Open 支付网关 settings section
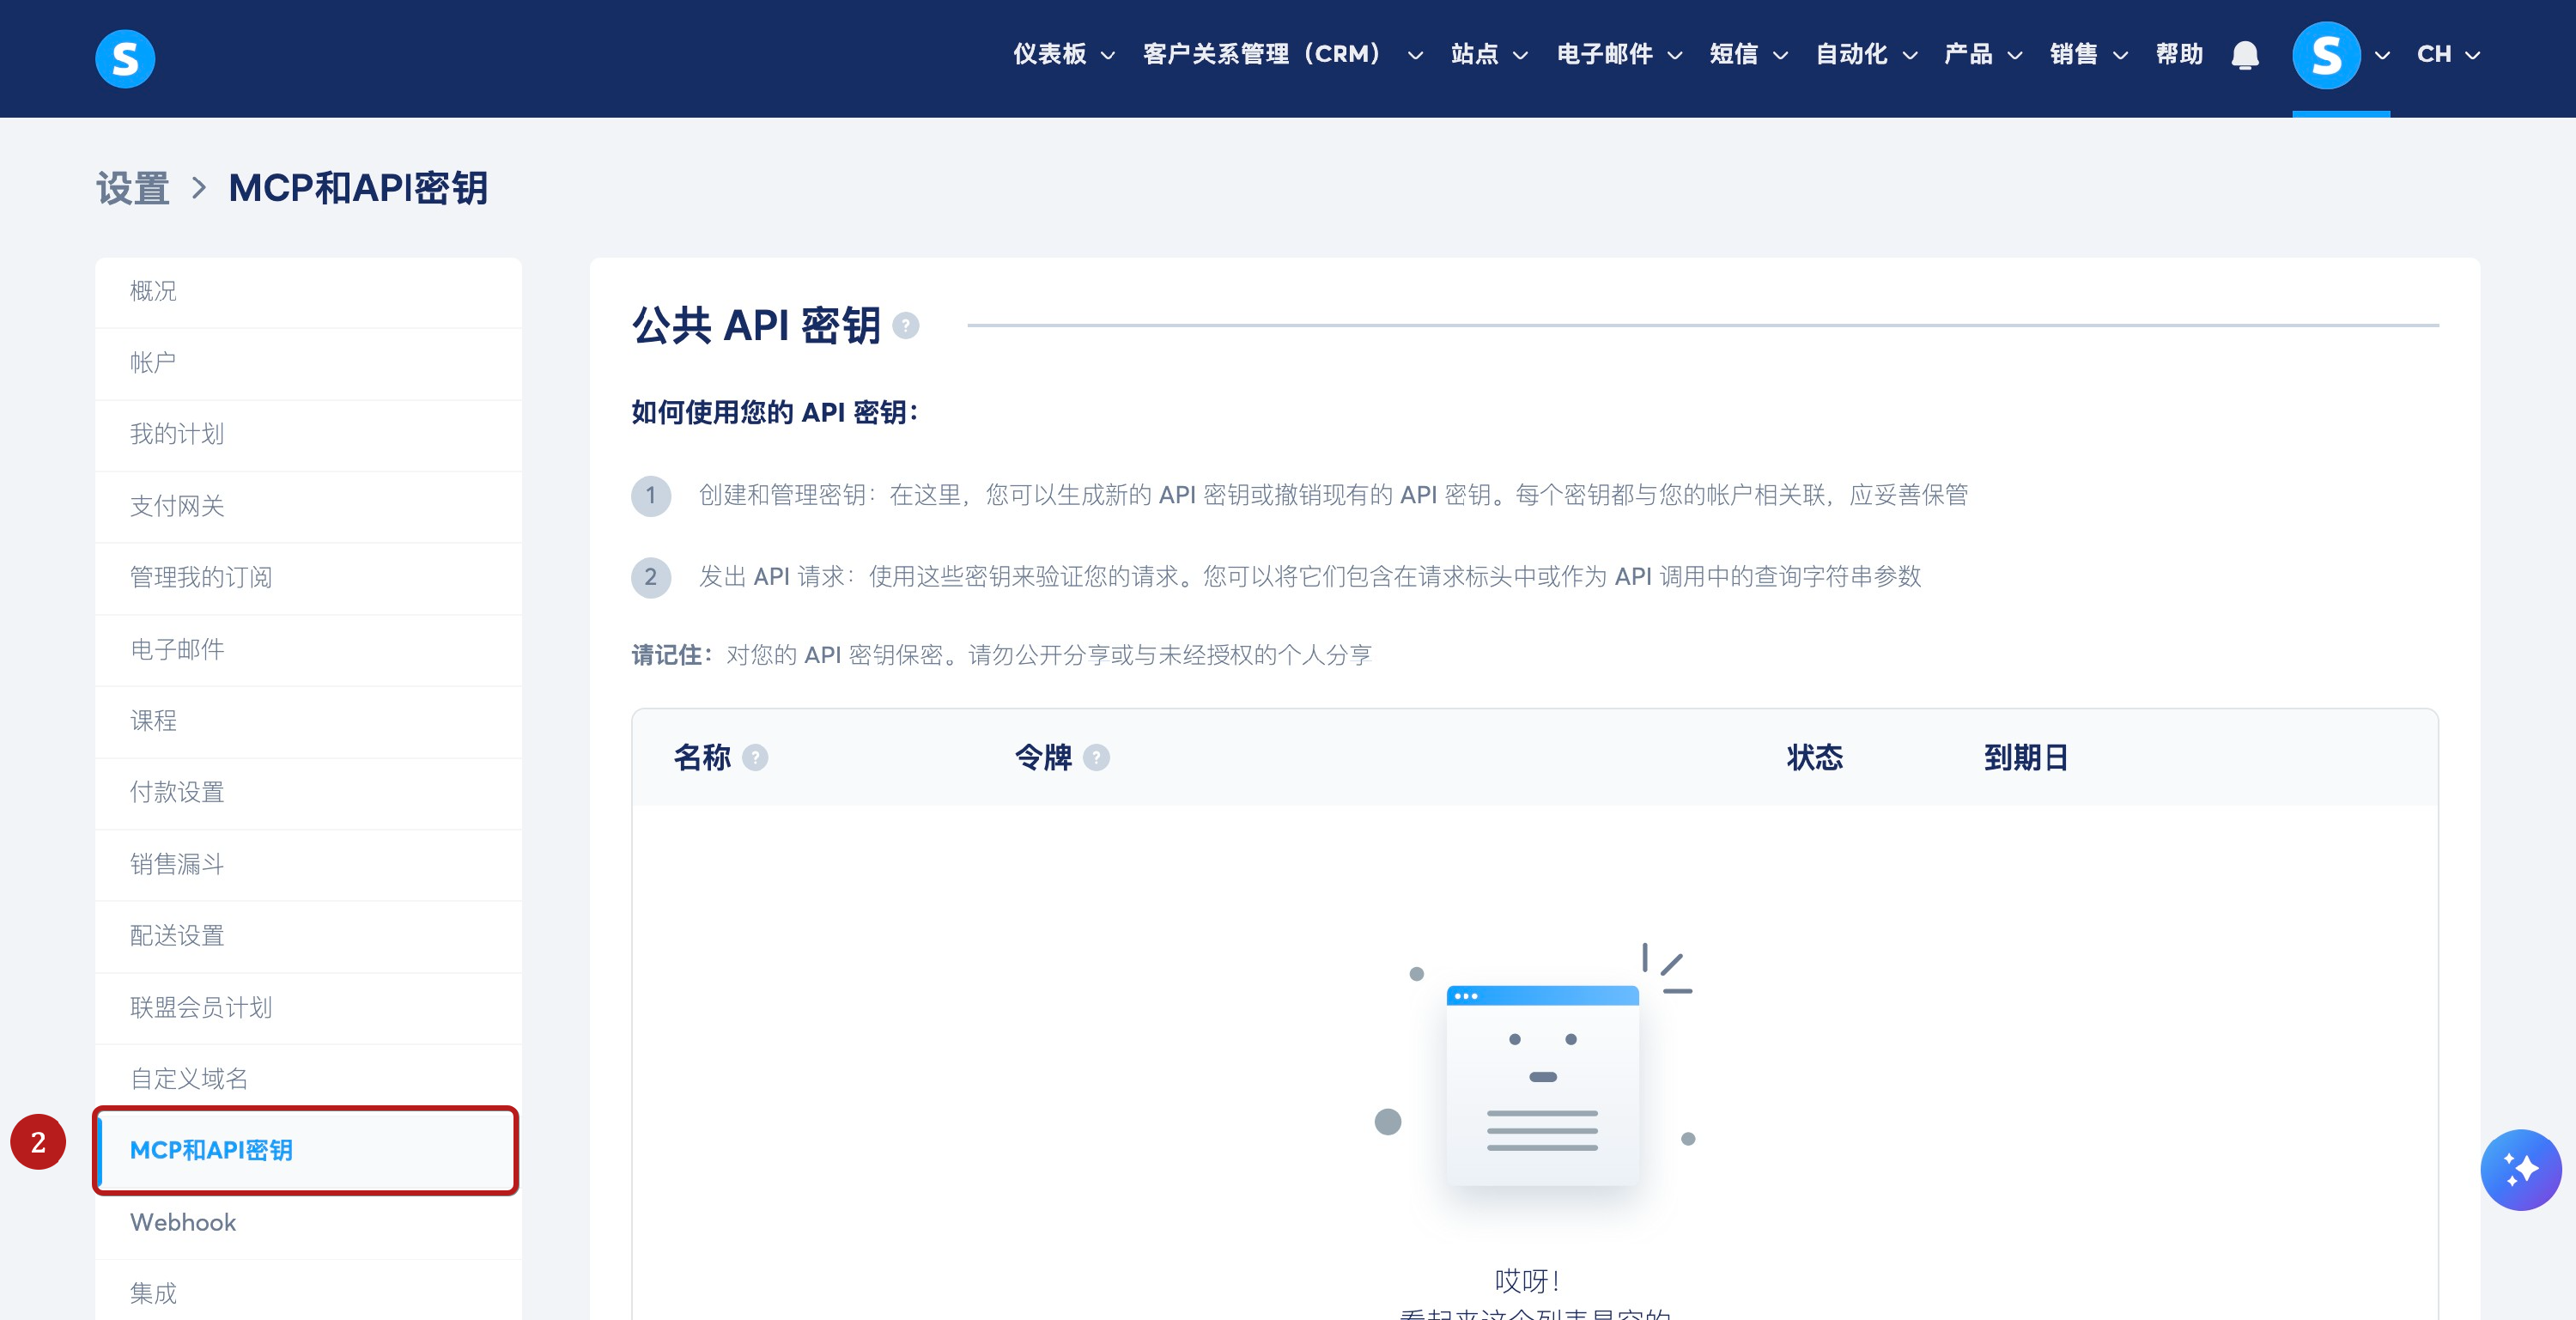The height and width of the screenshot is (1320, 2576). click(x=177, y=506)
